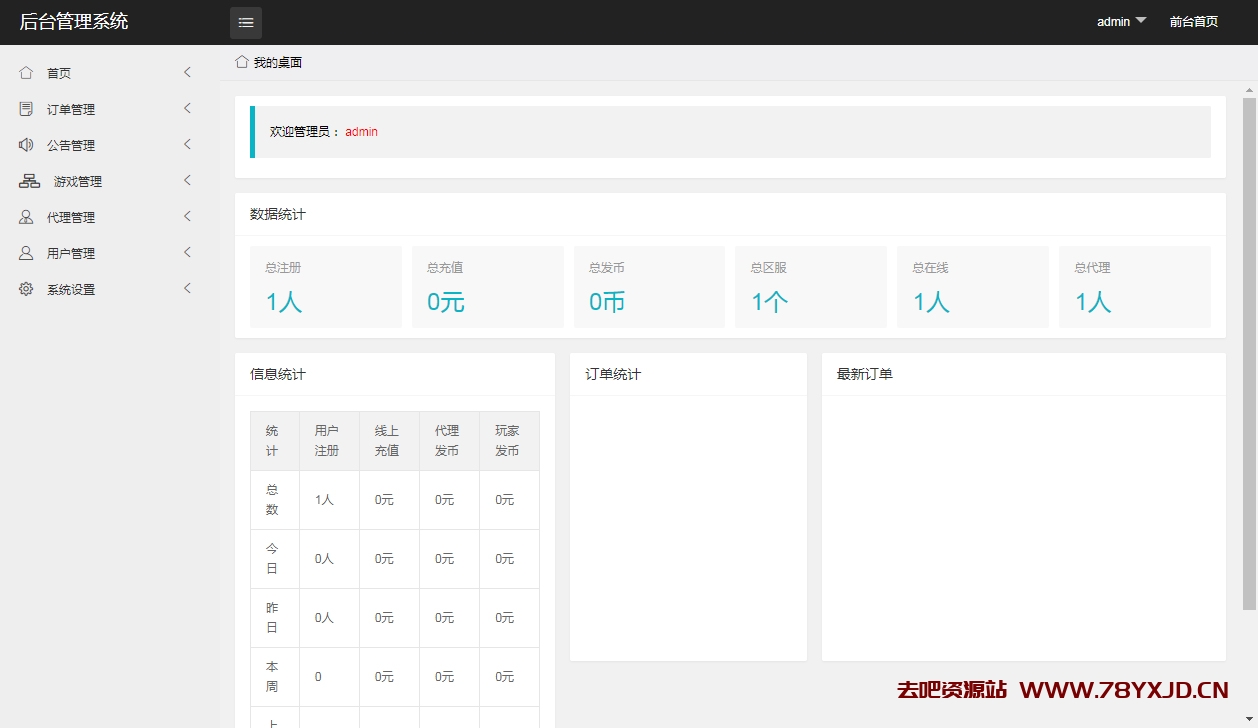
Task: Click the 欢迎管理员 welcome text
Action: 304,132
